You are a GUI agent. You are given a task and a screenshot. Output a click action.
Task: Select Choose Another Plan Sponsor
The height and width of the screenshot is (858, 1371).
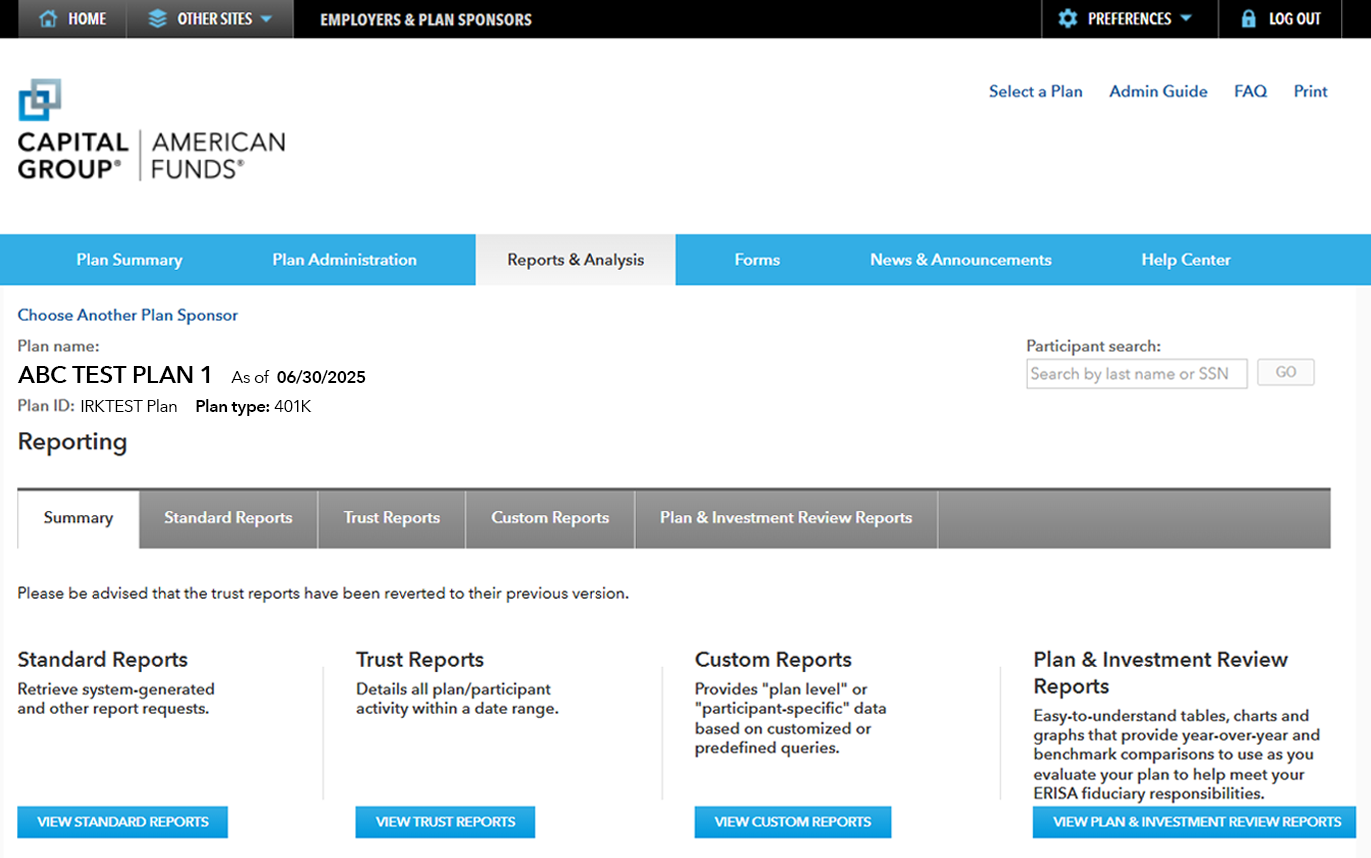point(127,315)
